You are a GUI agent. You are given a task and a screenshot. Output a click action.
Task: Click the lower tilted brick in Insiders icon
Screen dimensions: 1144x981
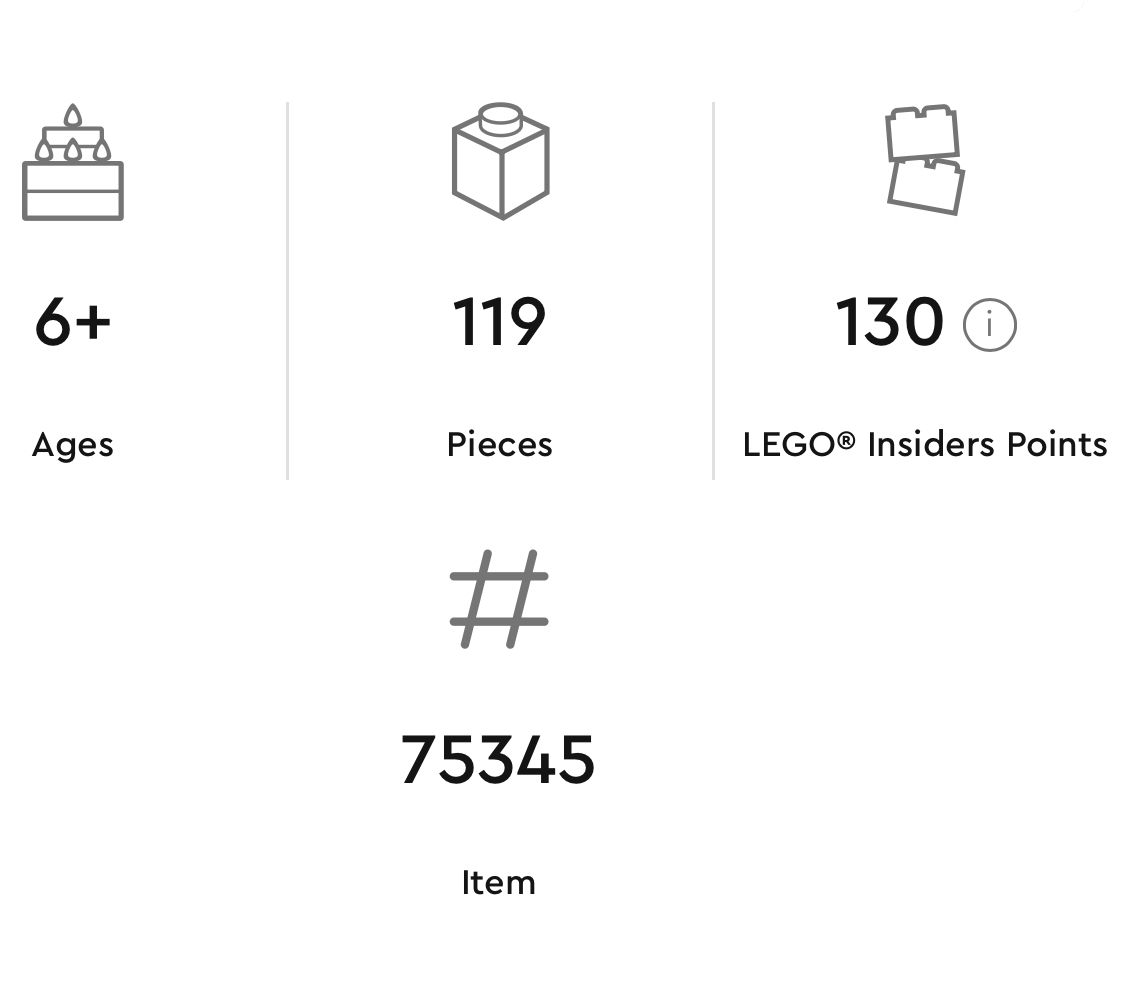point(927,187)
